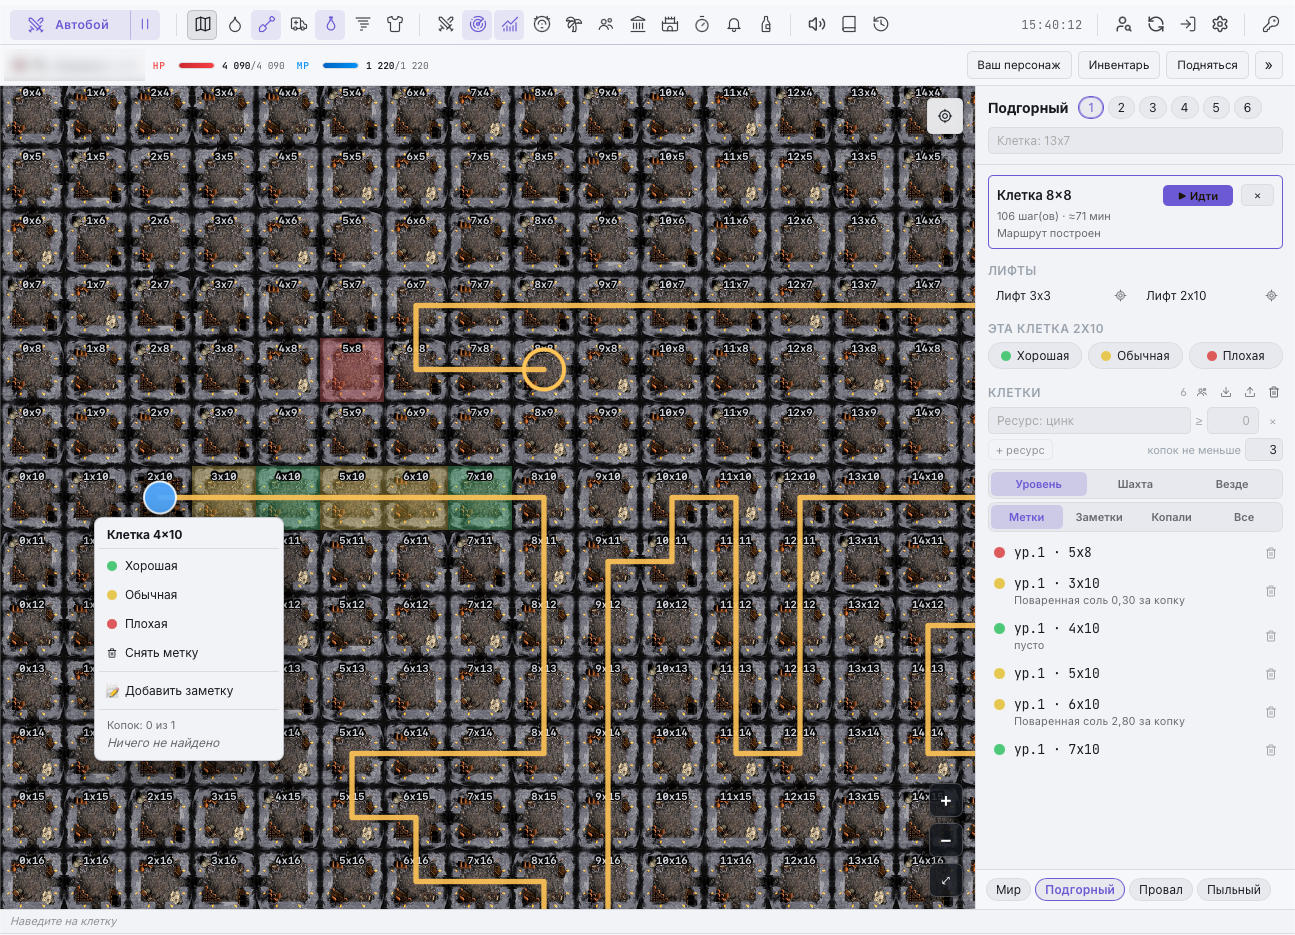This screenshot has width=1295, height=935.
Task: Open the history clock icon
Action: click(x=881, y=24)
